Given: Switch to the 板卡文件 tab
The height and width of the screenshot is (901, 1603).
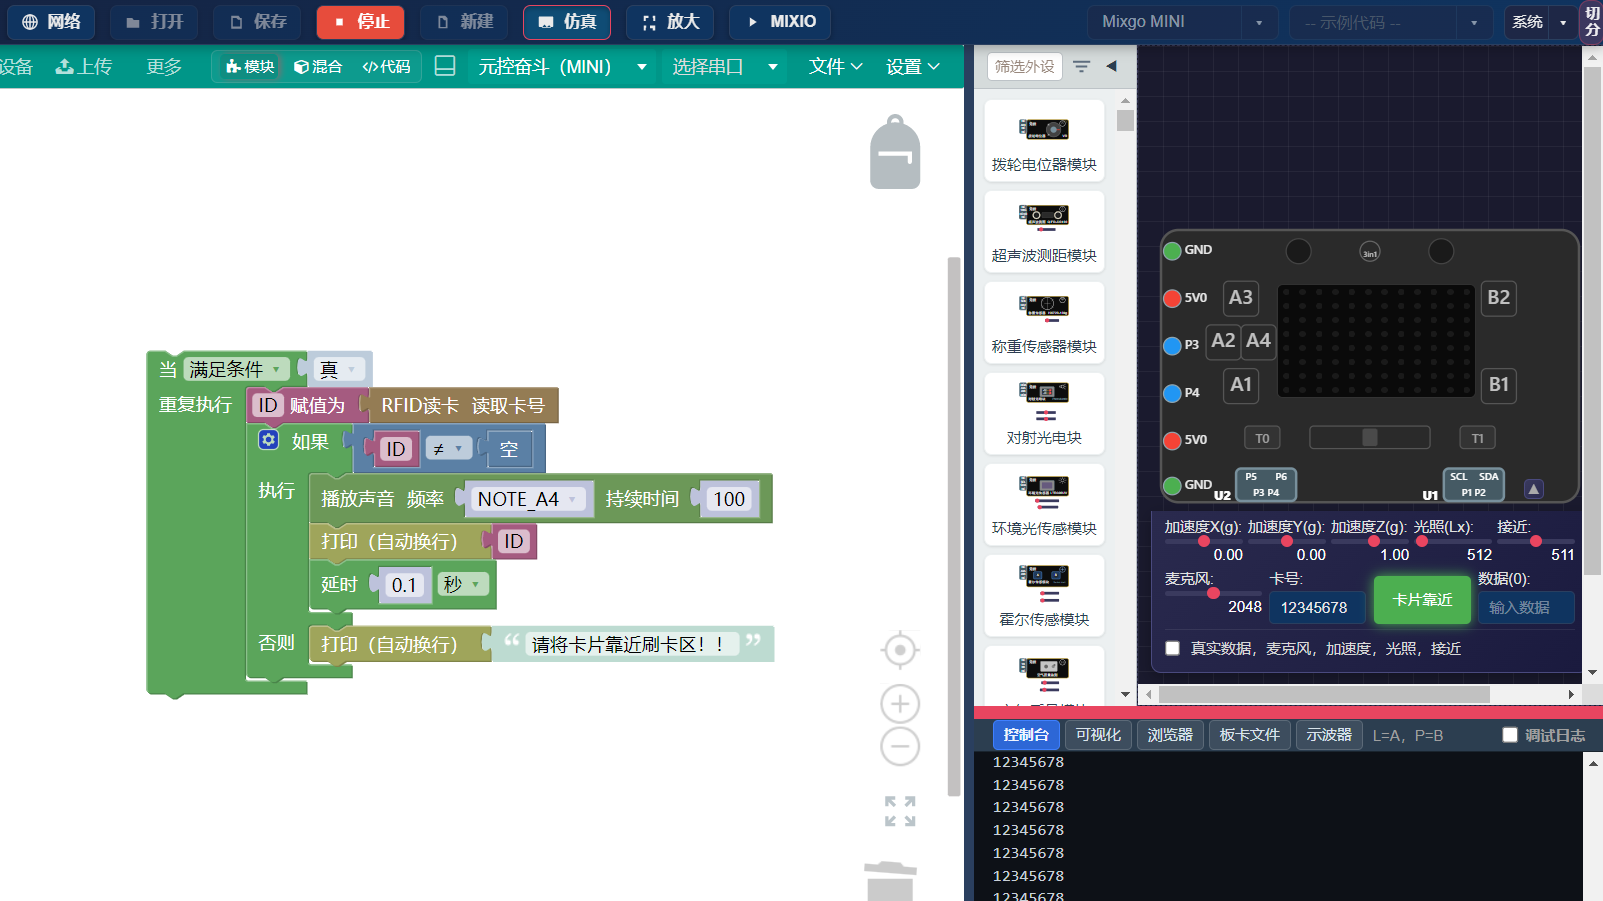Looking at the screenshot, I should pos(1249,735).
